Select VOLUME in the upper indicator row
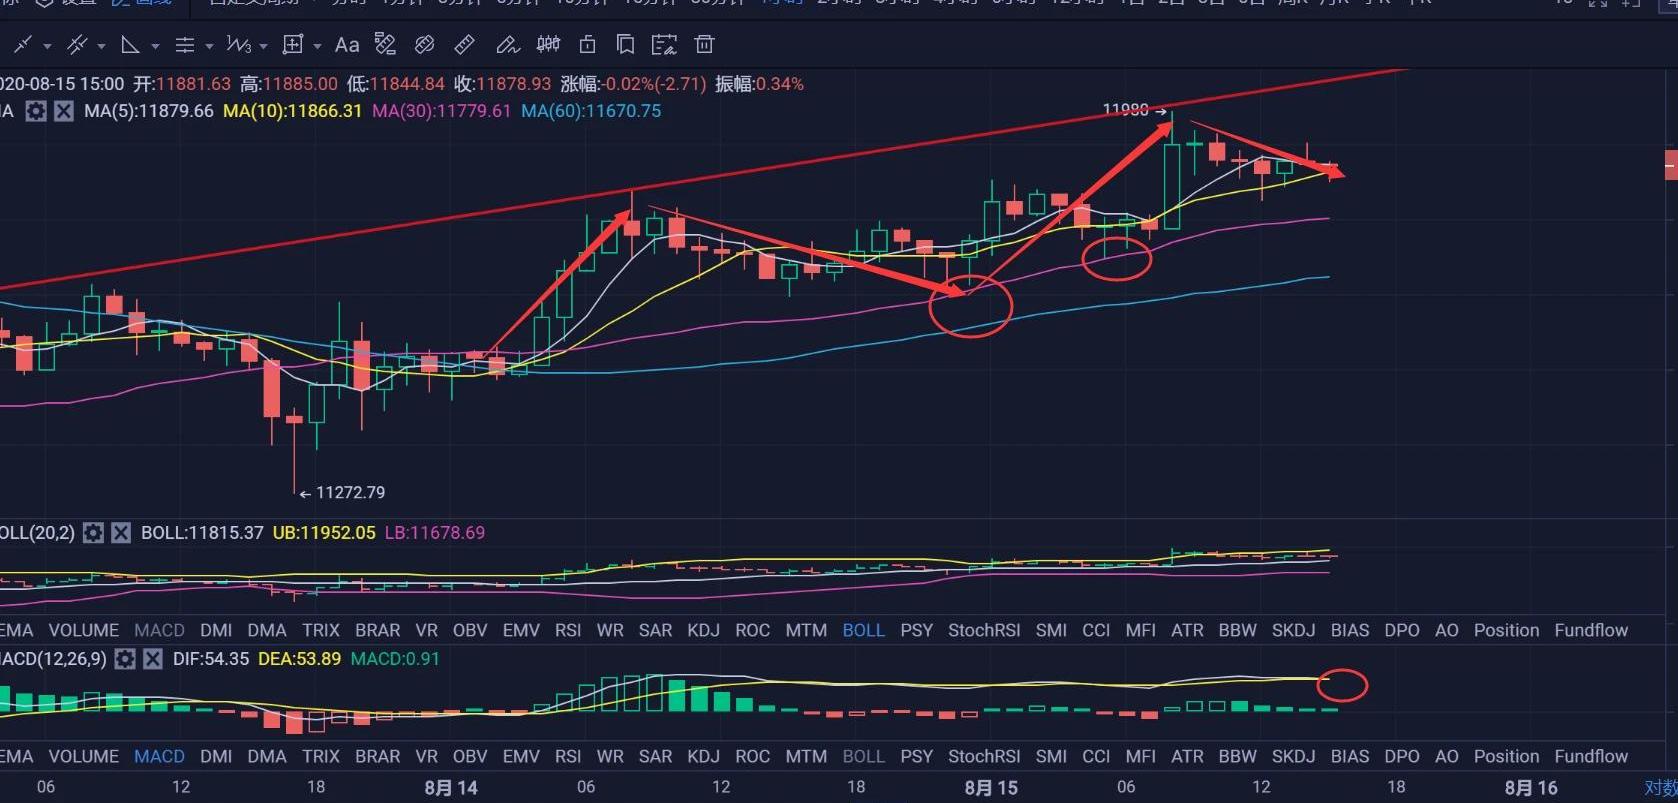 84,630
